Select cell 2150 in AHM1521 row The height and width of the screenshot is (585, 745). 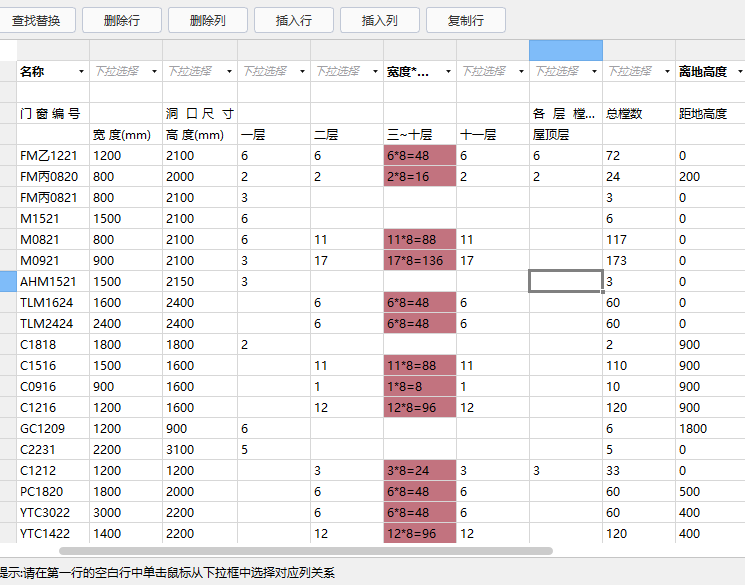pos(200,281)
